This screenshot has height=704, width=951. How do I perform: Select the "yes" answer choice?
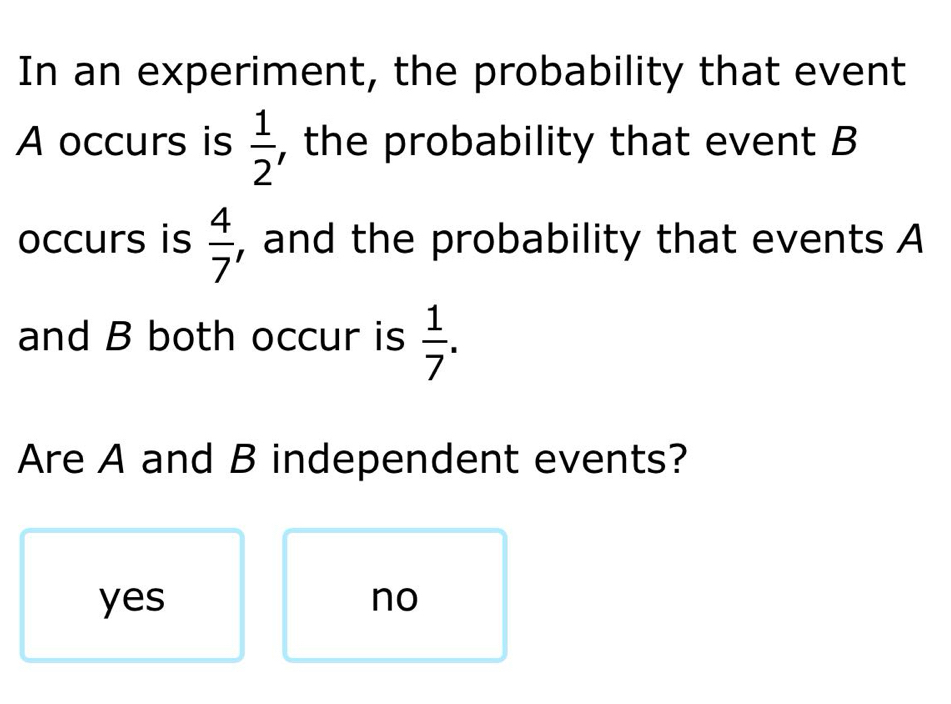(x=132, y=597)
